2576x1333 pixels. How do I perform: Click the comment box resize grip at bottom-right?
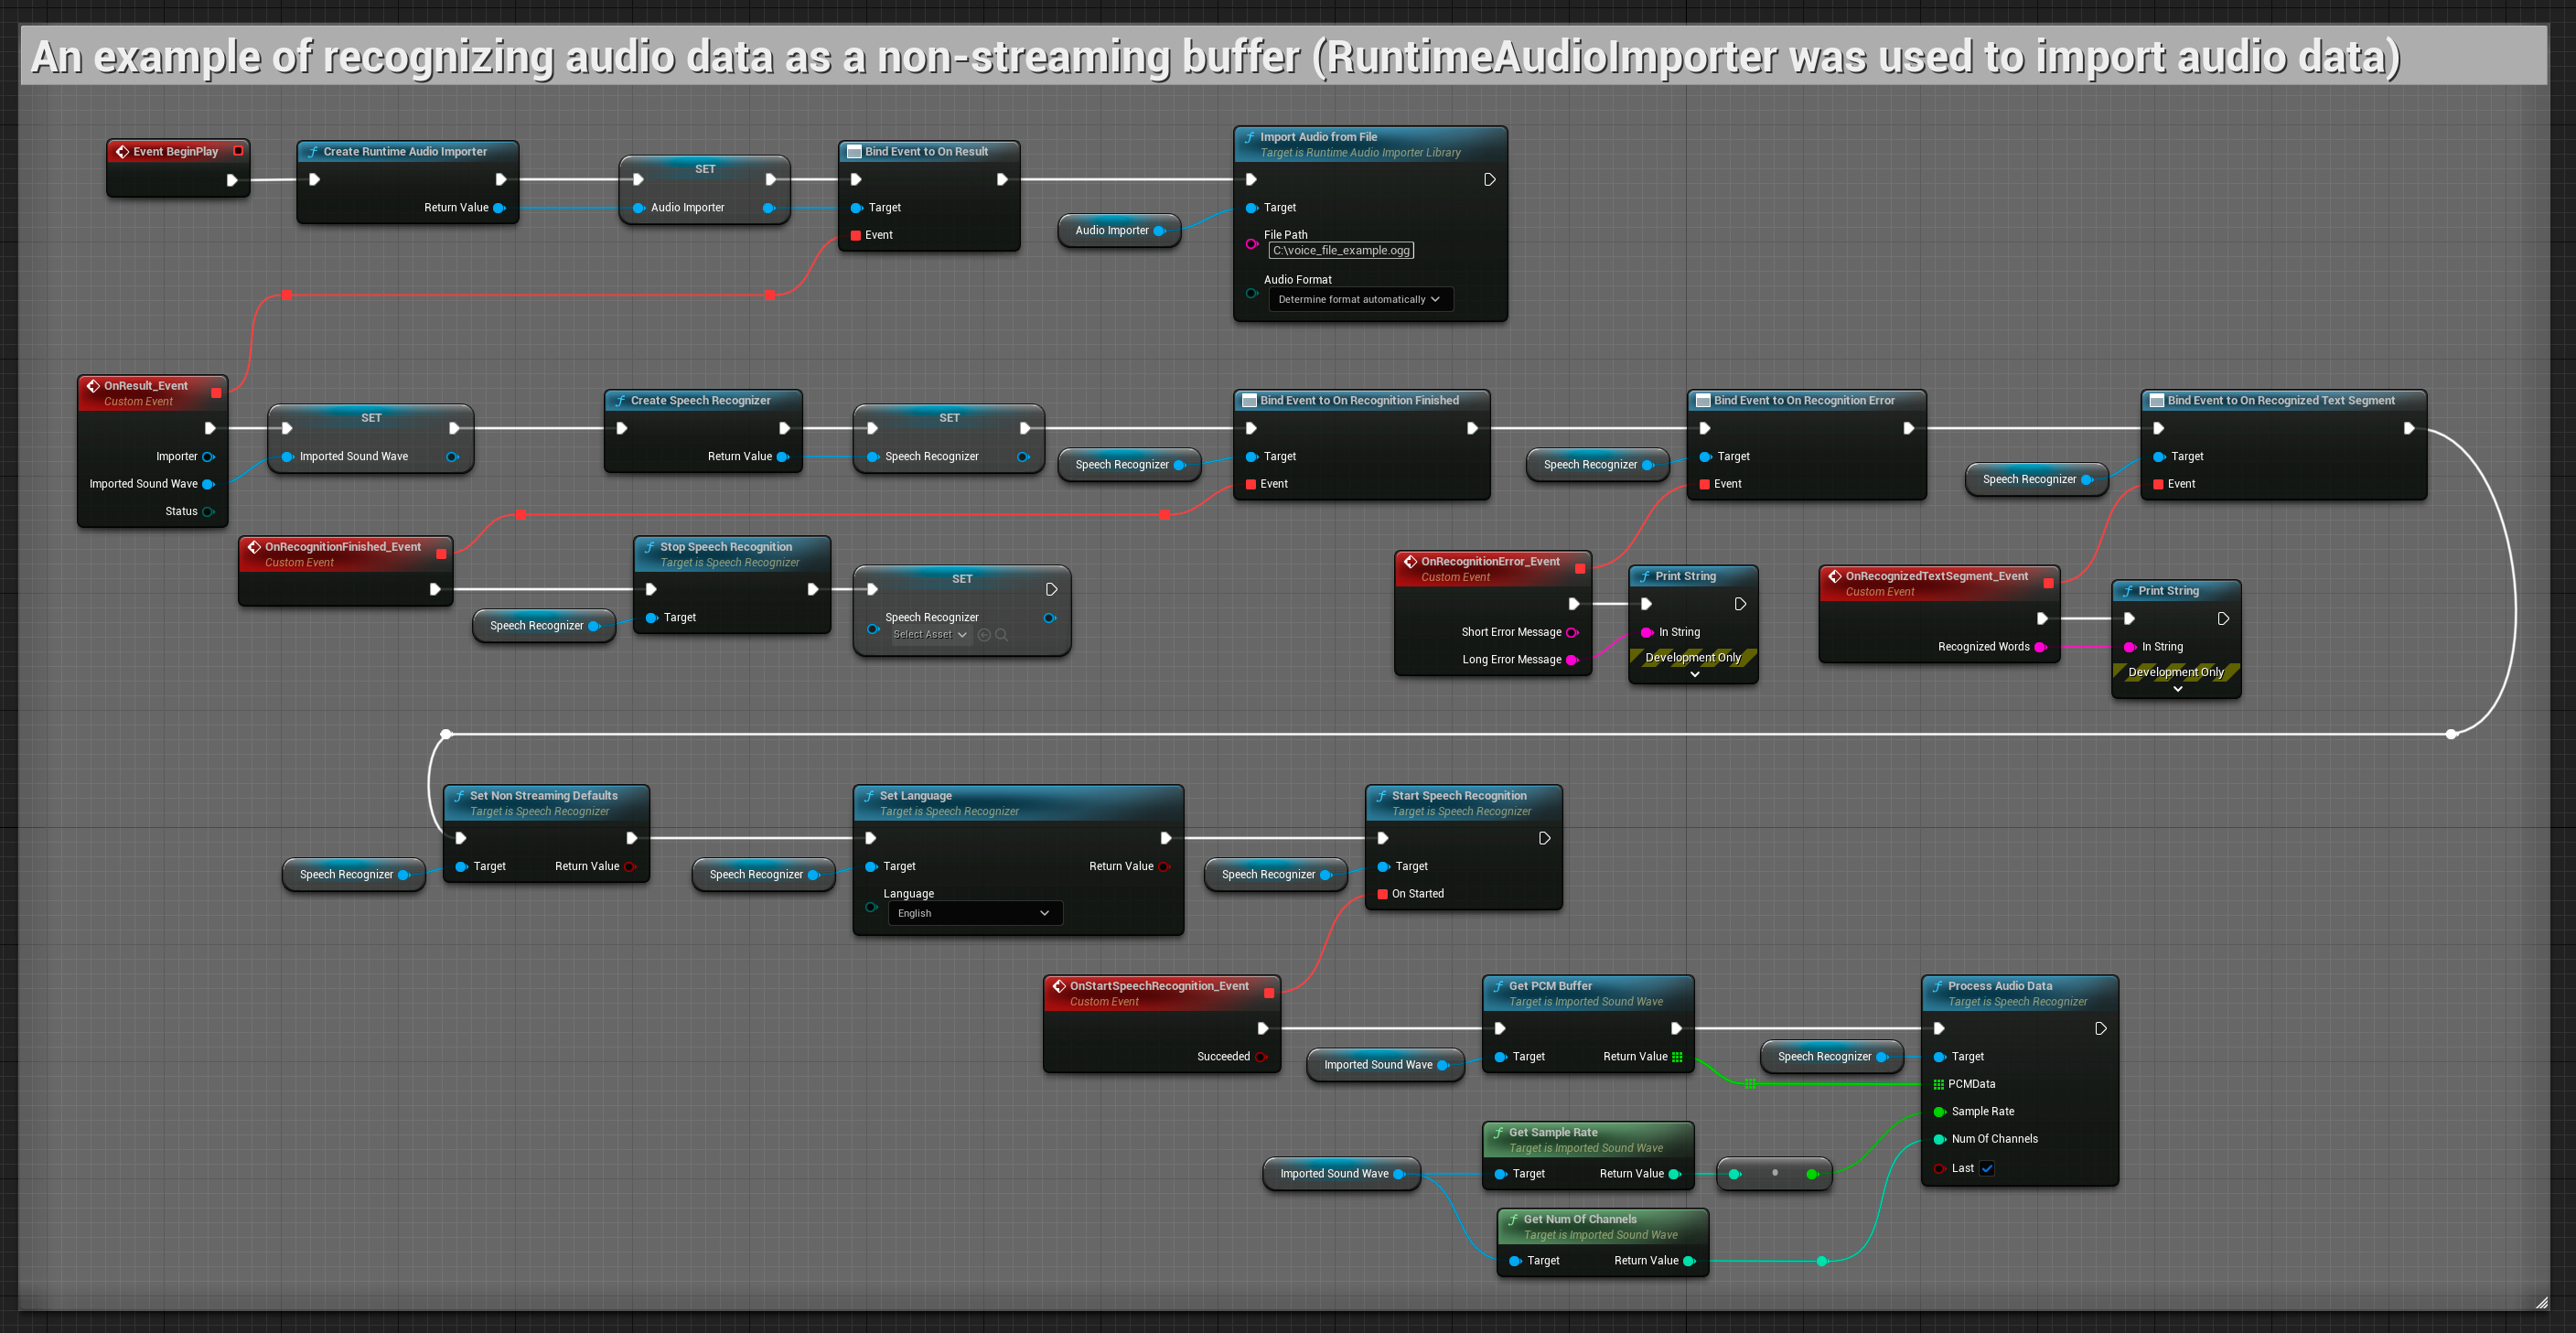click(x=2541, y=1302)
